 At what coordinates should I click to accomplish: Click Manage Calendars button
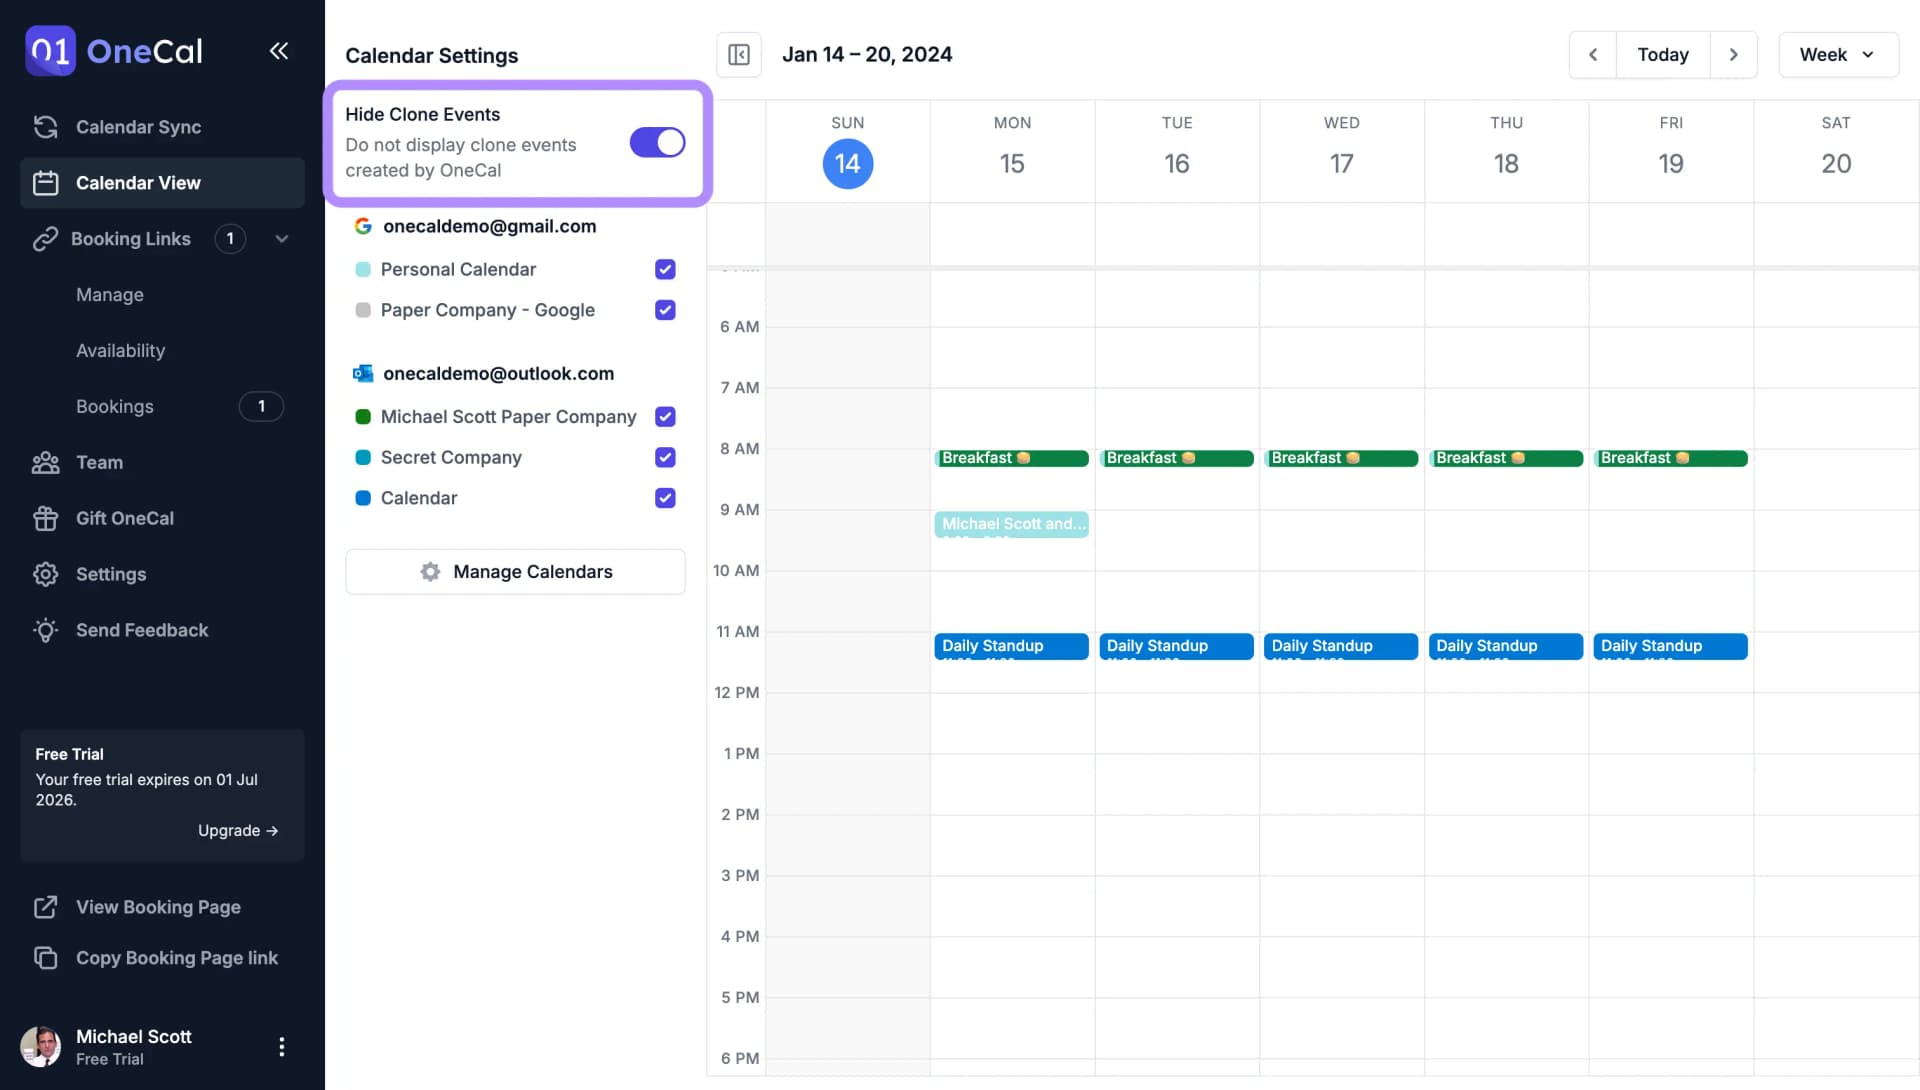coord(515,572)
